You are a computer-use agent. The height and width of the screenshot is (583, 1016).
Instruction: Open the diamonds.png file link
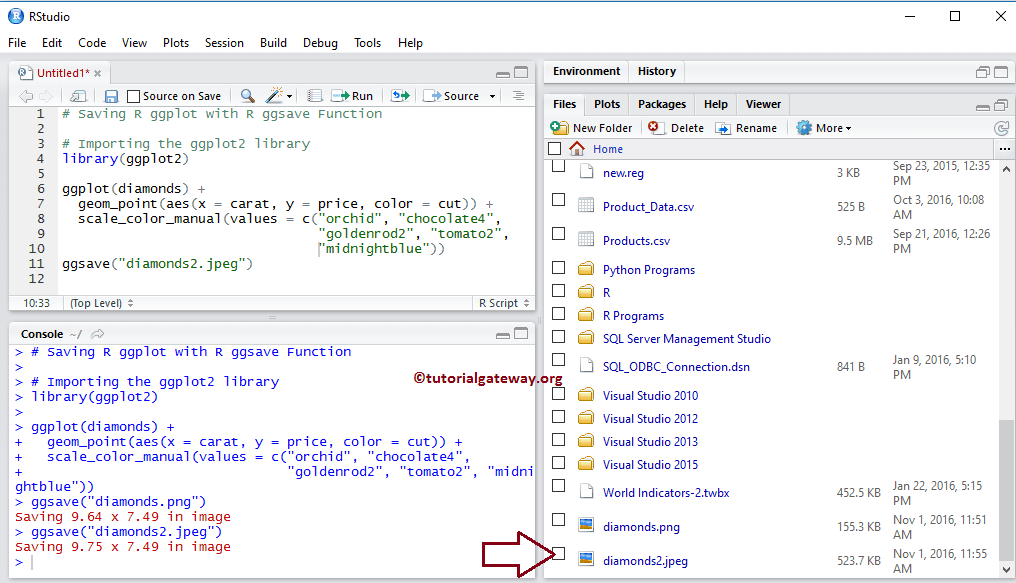pos(641,527)
